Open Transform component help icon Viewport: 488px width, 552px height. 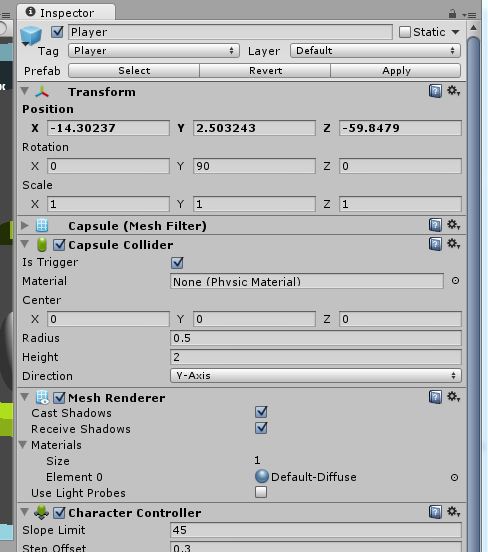pyautogui.click(x=435, y=91)
